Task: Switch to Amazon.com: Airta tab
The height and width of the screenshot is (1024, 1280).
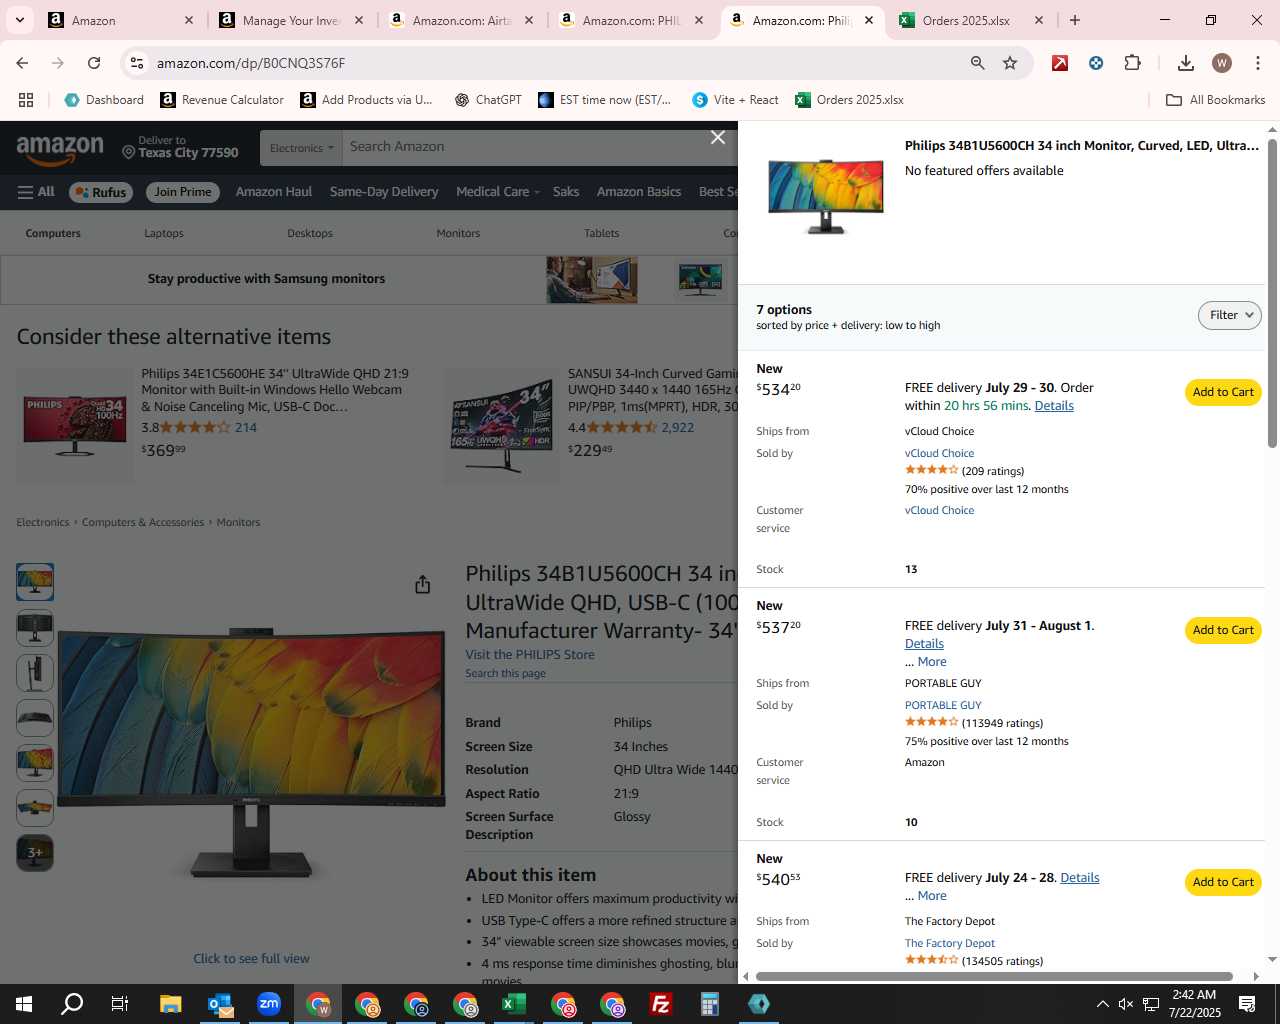Action: pyautogui.click(x=462, y=20)
